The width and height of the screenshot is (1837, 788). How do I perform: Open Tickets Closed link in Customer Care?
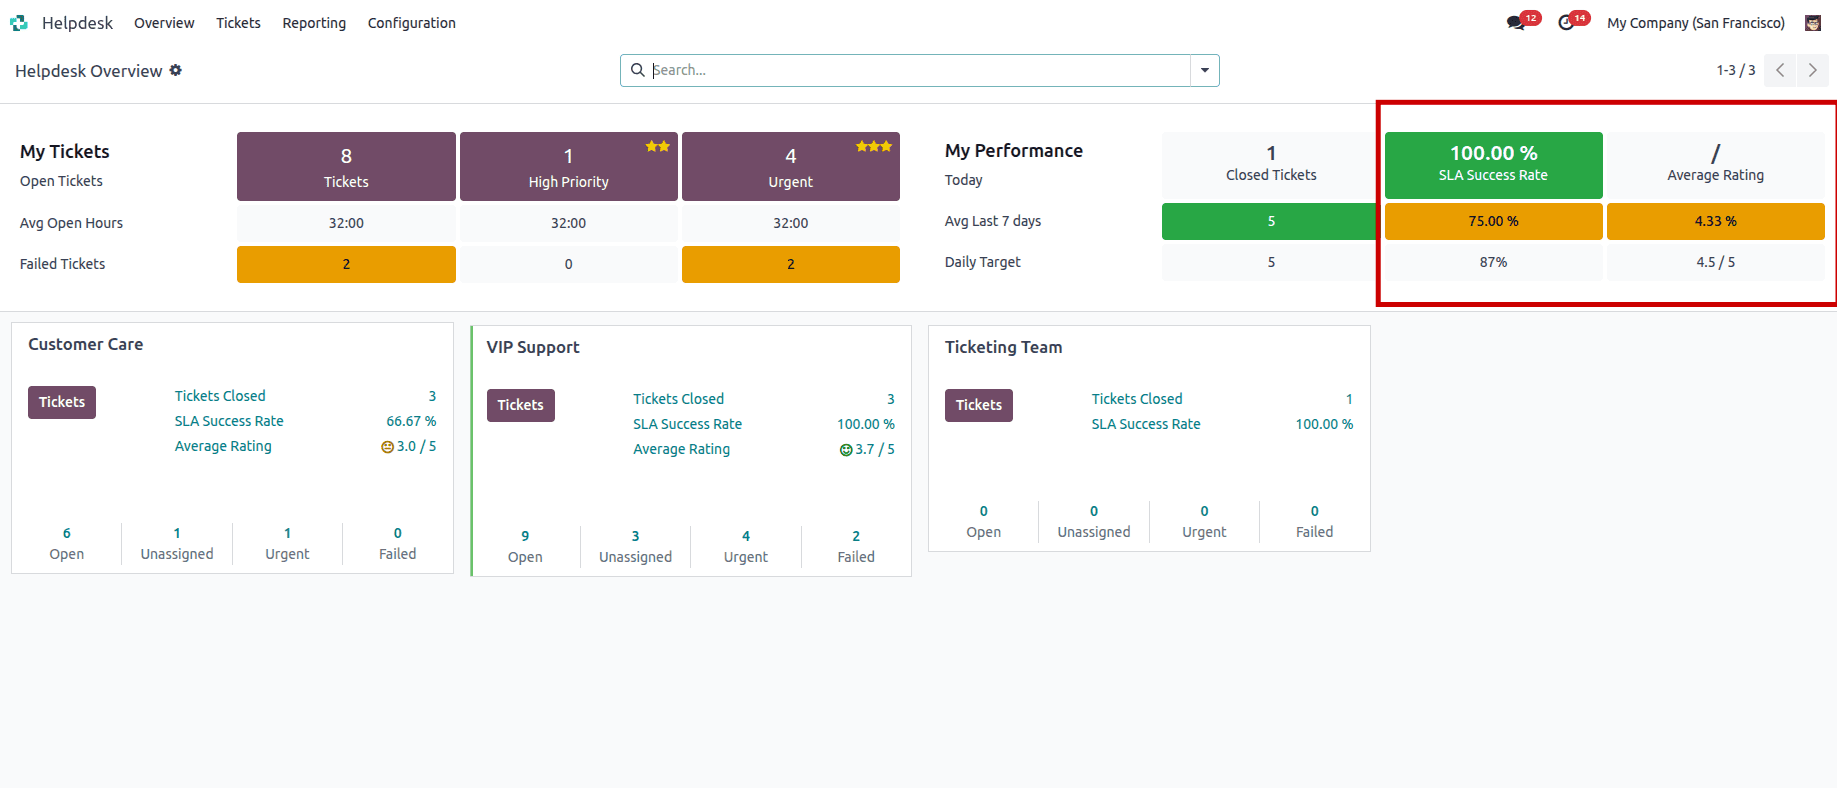pyautogui.click(x=220, y=396)
